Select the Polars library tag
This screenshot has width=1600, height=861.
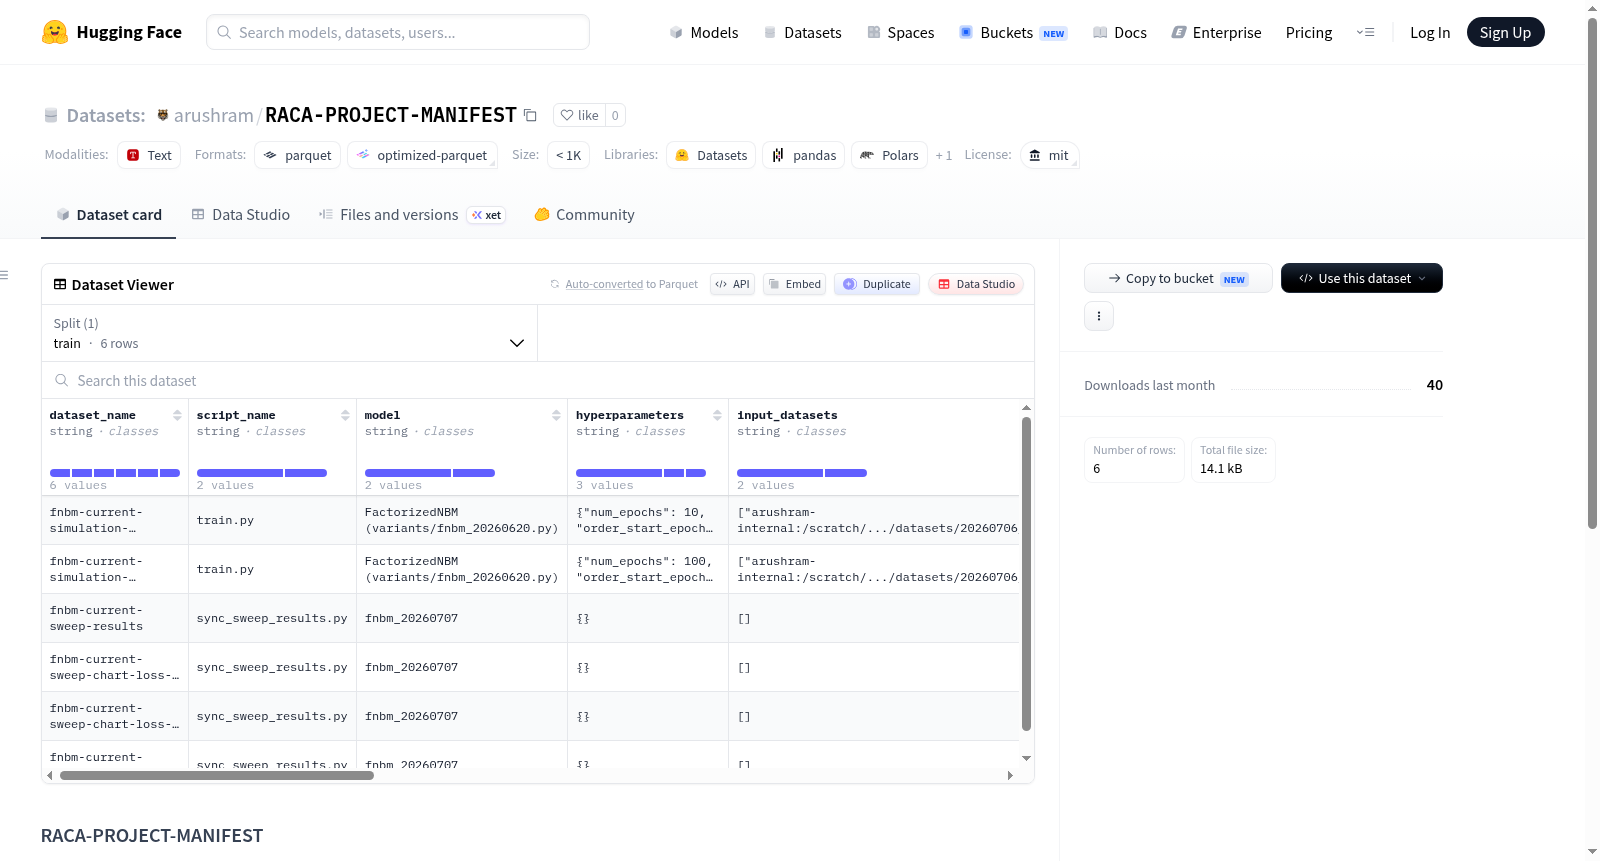point(889,155)
